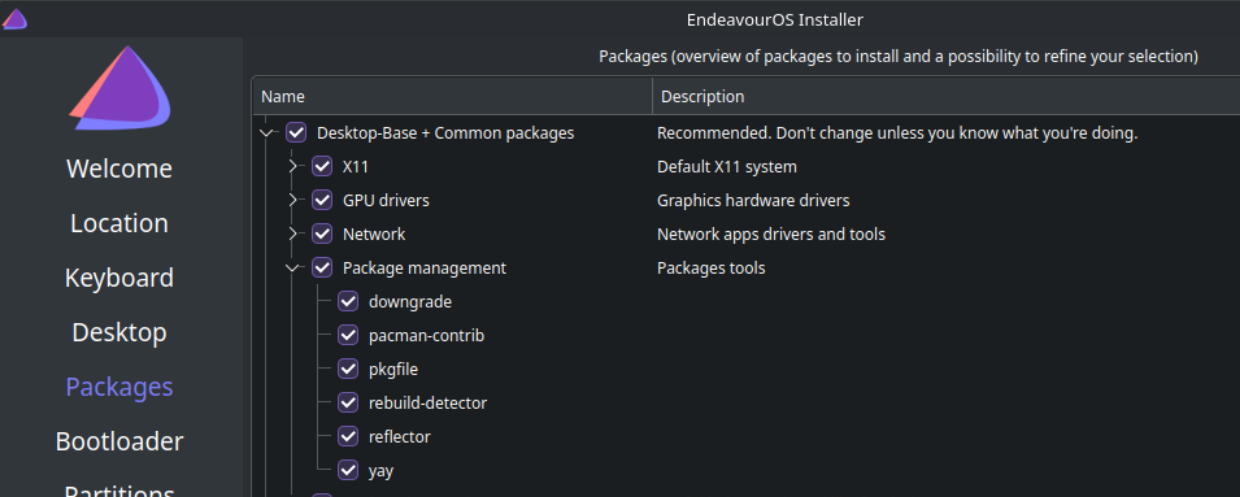Toggle the reflector checkbox
This screenshot has height=497, width=1240.
(x=348, y=437)
